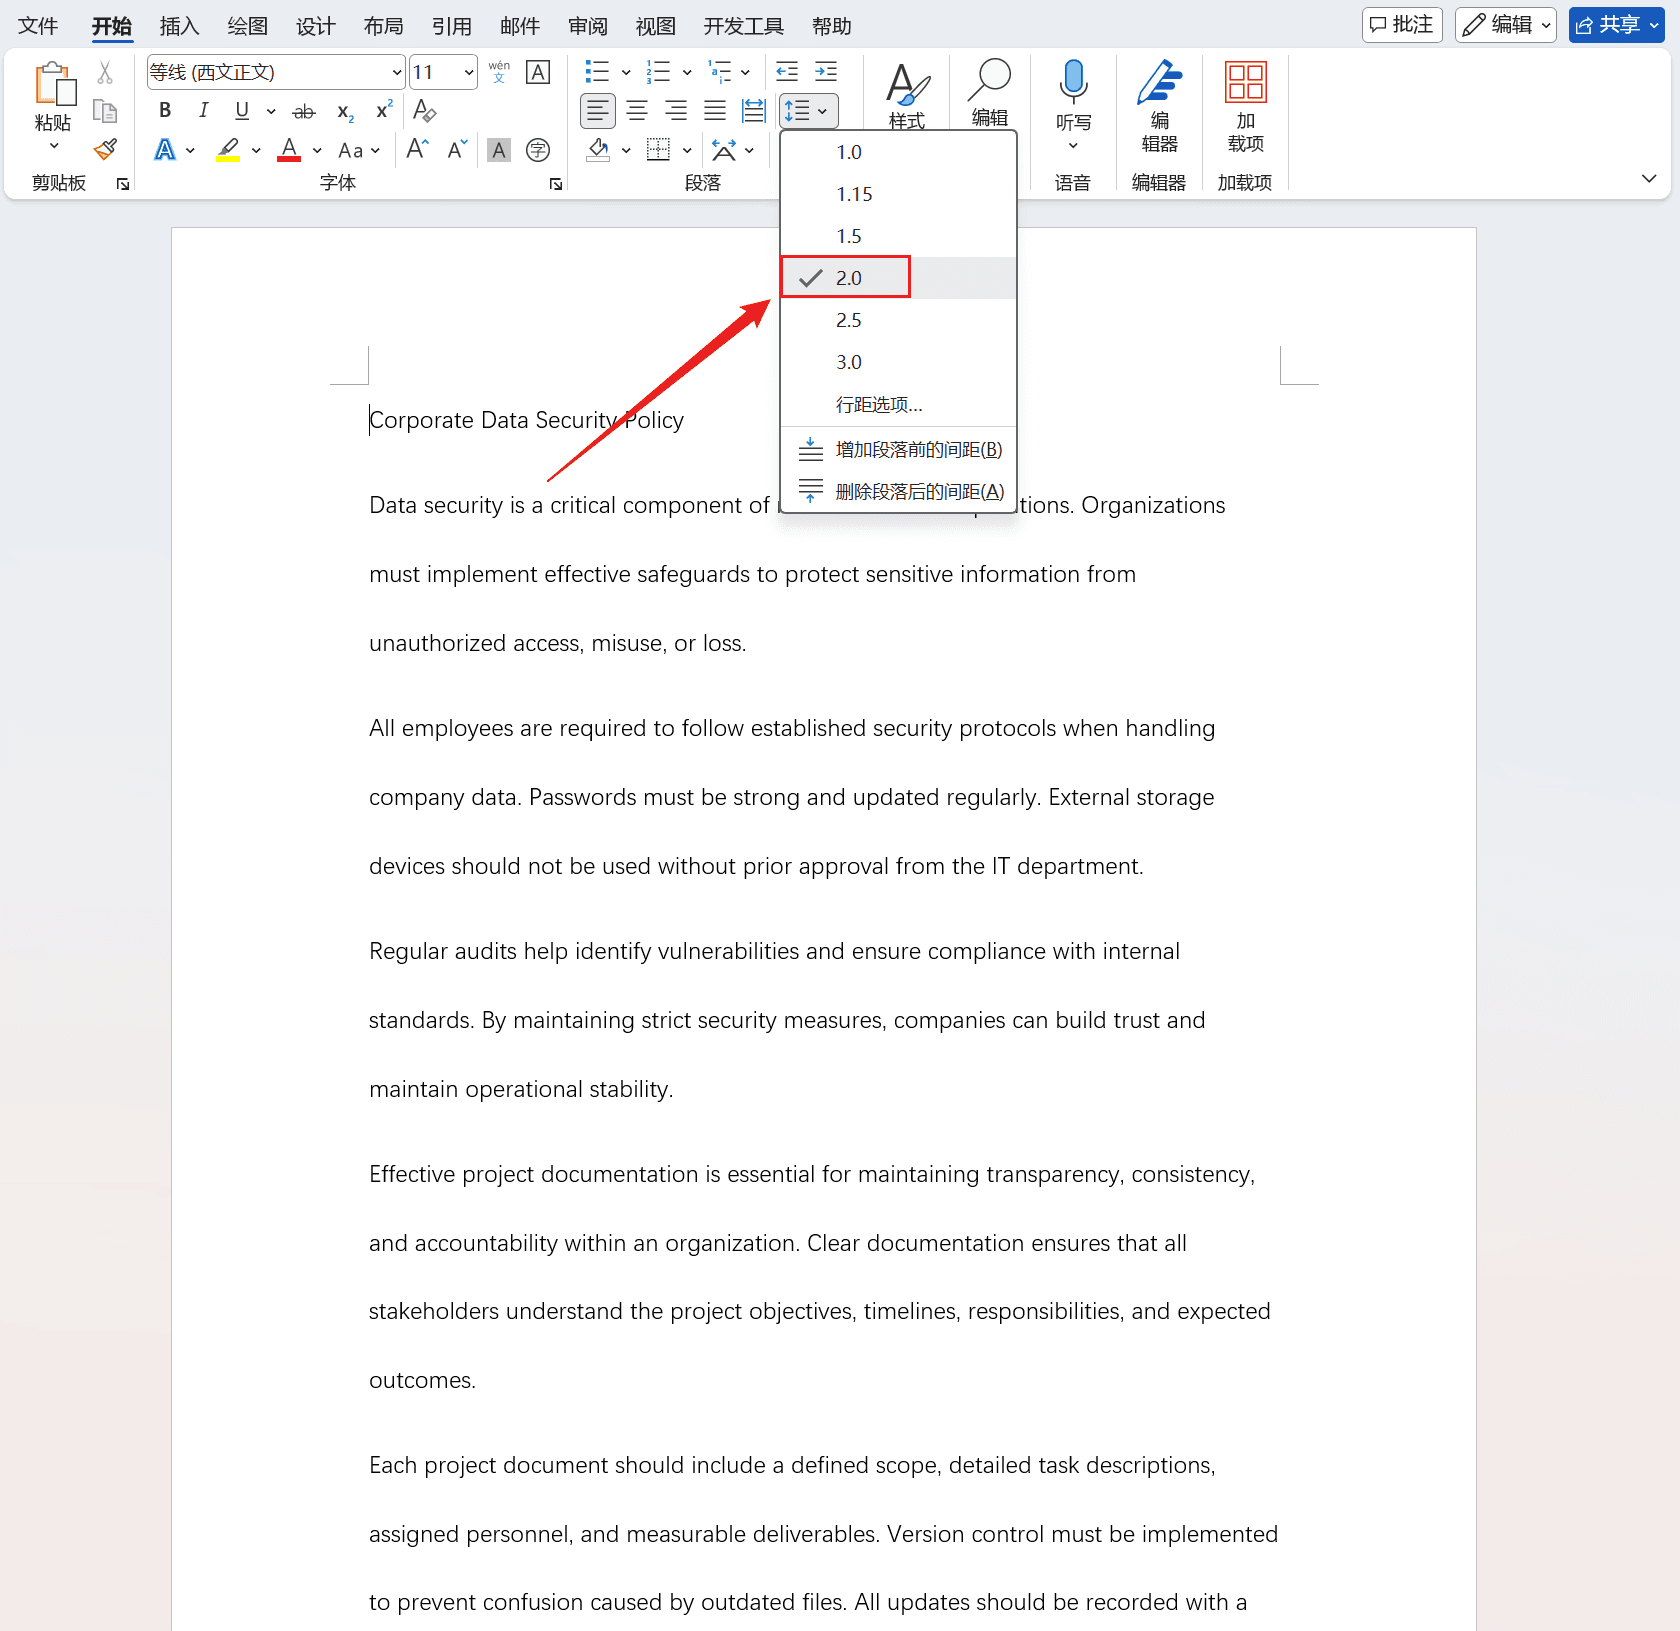Click the 批注 comments button

(x=1401, y=25)
